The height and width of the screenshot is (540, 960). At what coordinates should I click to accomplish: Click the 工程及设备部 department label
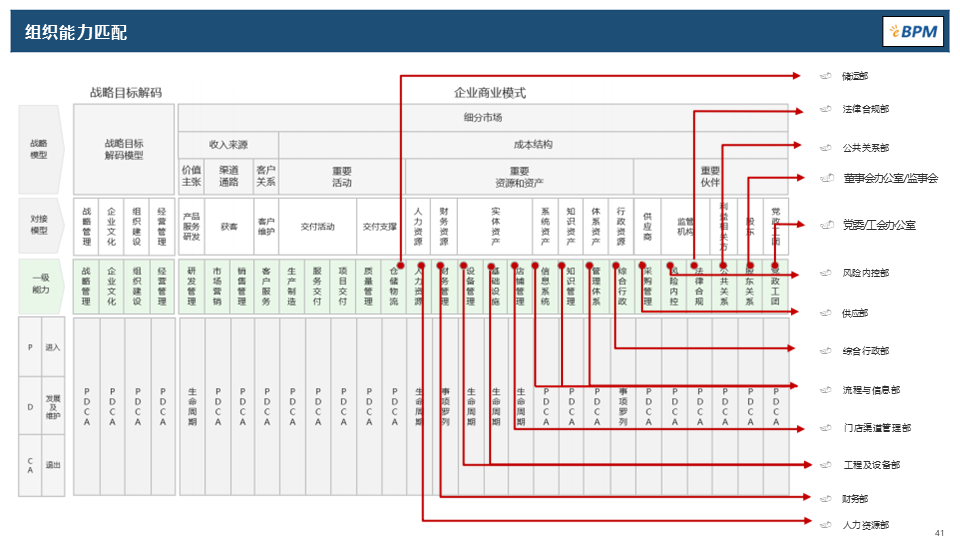[x=872, y=465]
